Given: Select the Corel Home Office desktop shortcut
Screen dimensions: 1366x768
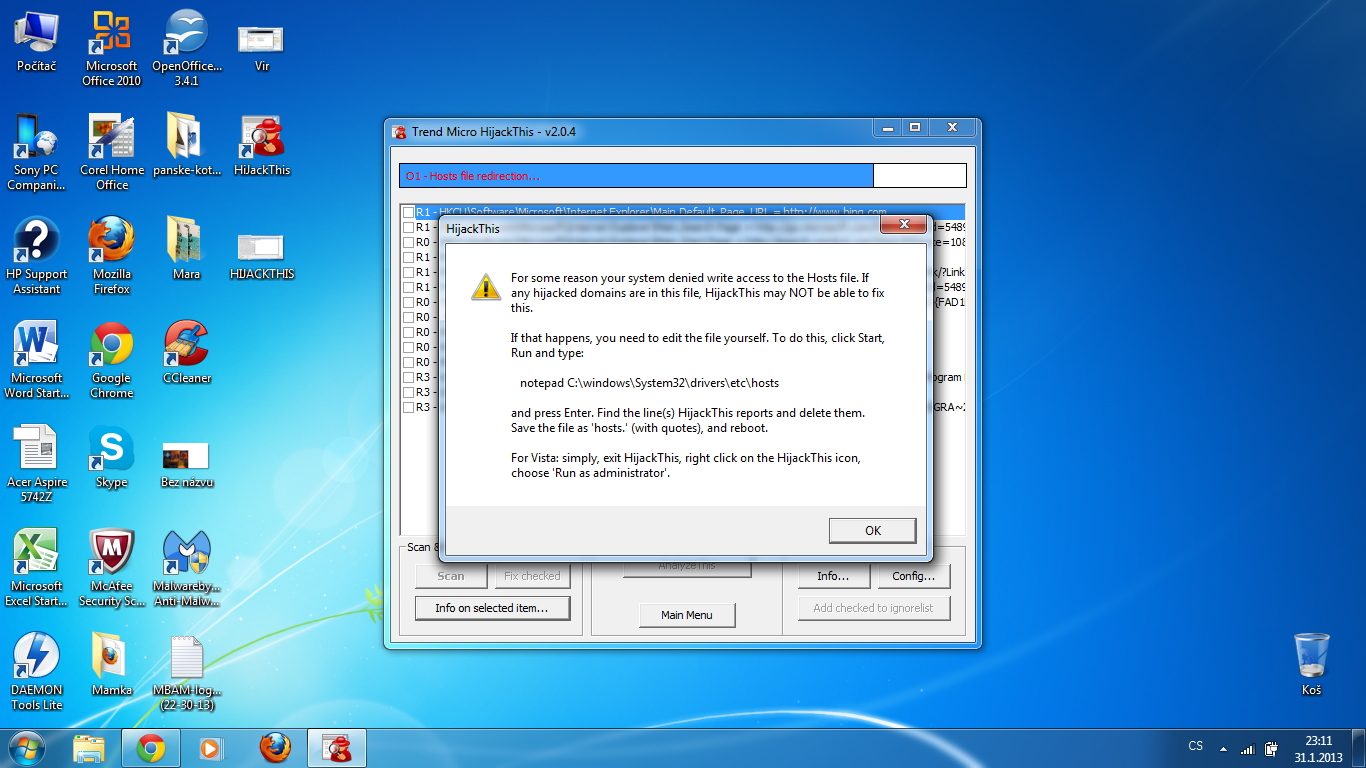Looking at the screenshot, I should pos(112,152).
